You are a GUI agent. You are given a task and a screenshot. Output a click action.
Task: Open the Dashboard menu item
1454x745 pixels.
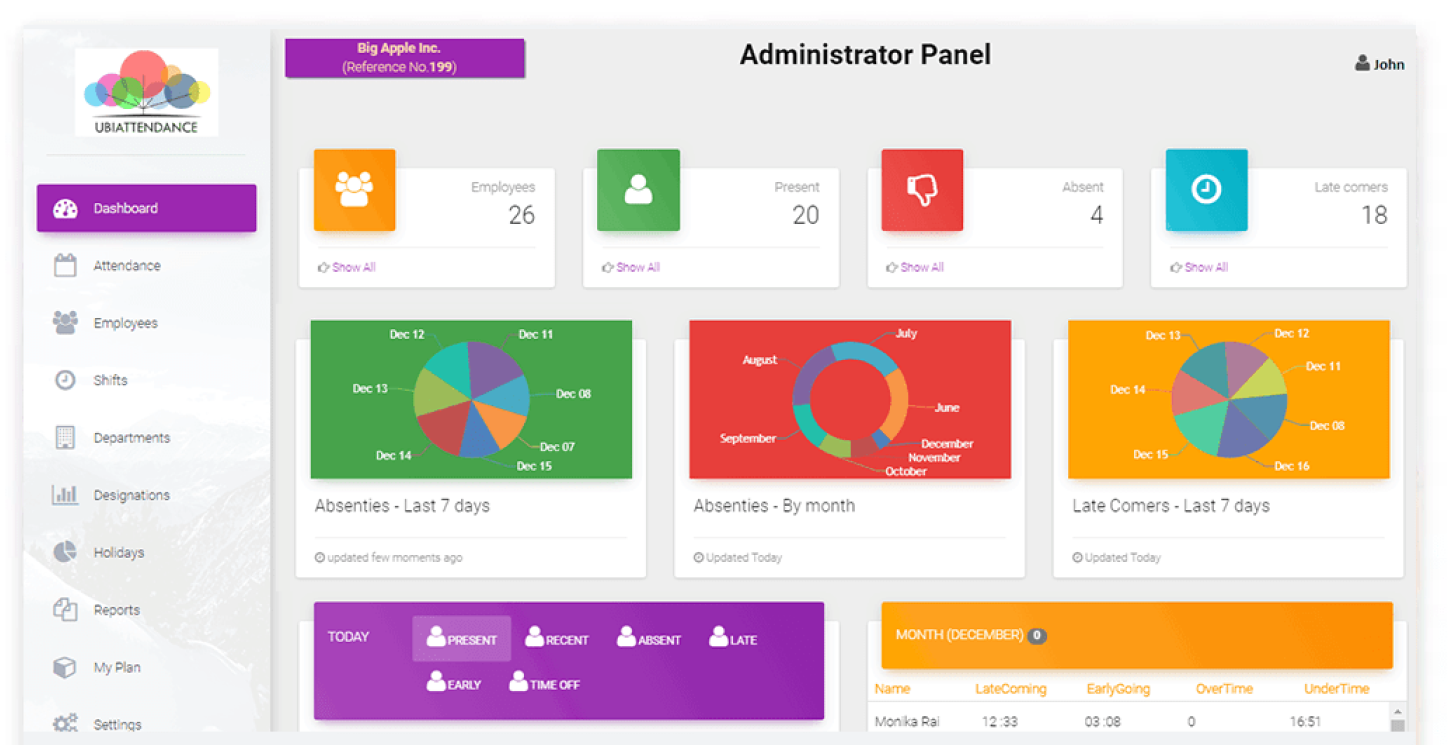[x=146, y=208]
